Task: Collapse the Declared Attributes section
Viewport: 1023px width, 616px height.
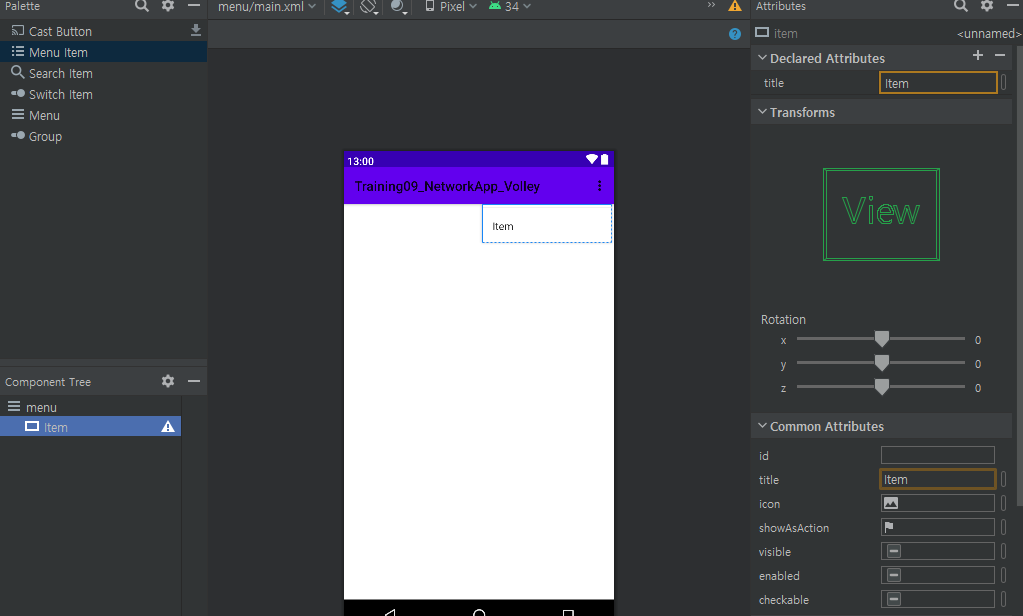Action: pos(762,57)
